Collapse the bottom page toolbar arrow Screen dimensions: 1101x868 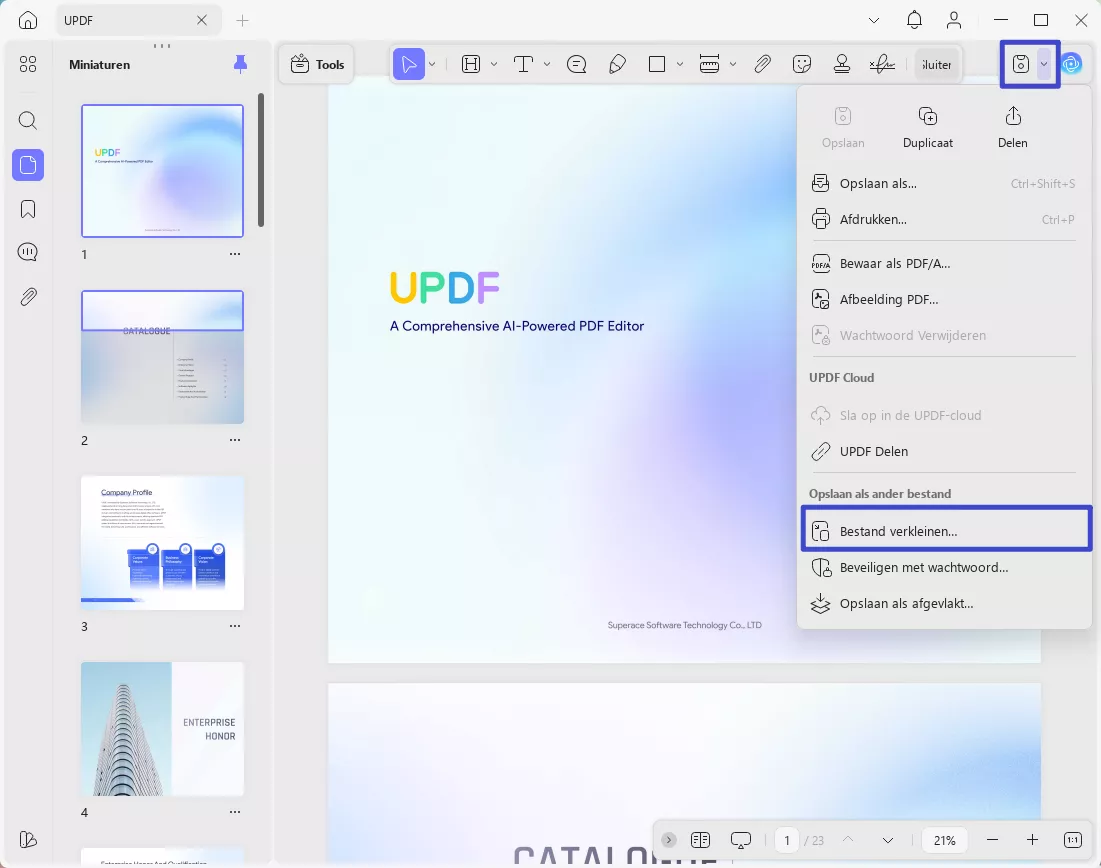pyautogui.click(x=668, y=839)
